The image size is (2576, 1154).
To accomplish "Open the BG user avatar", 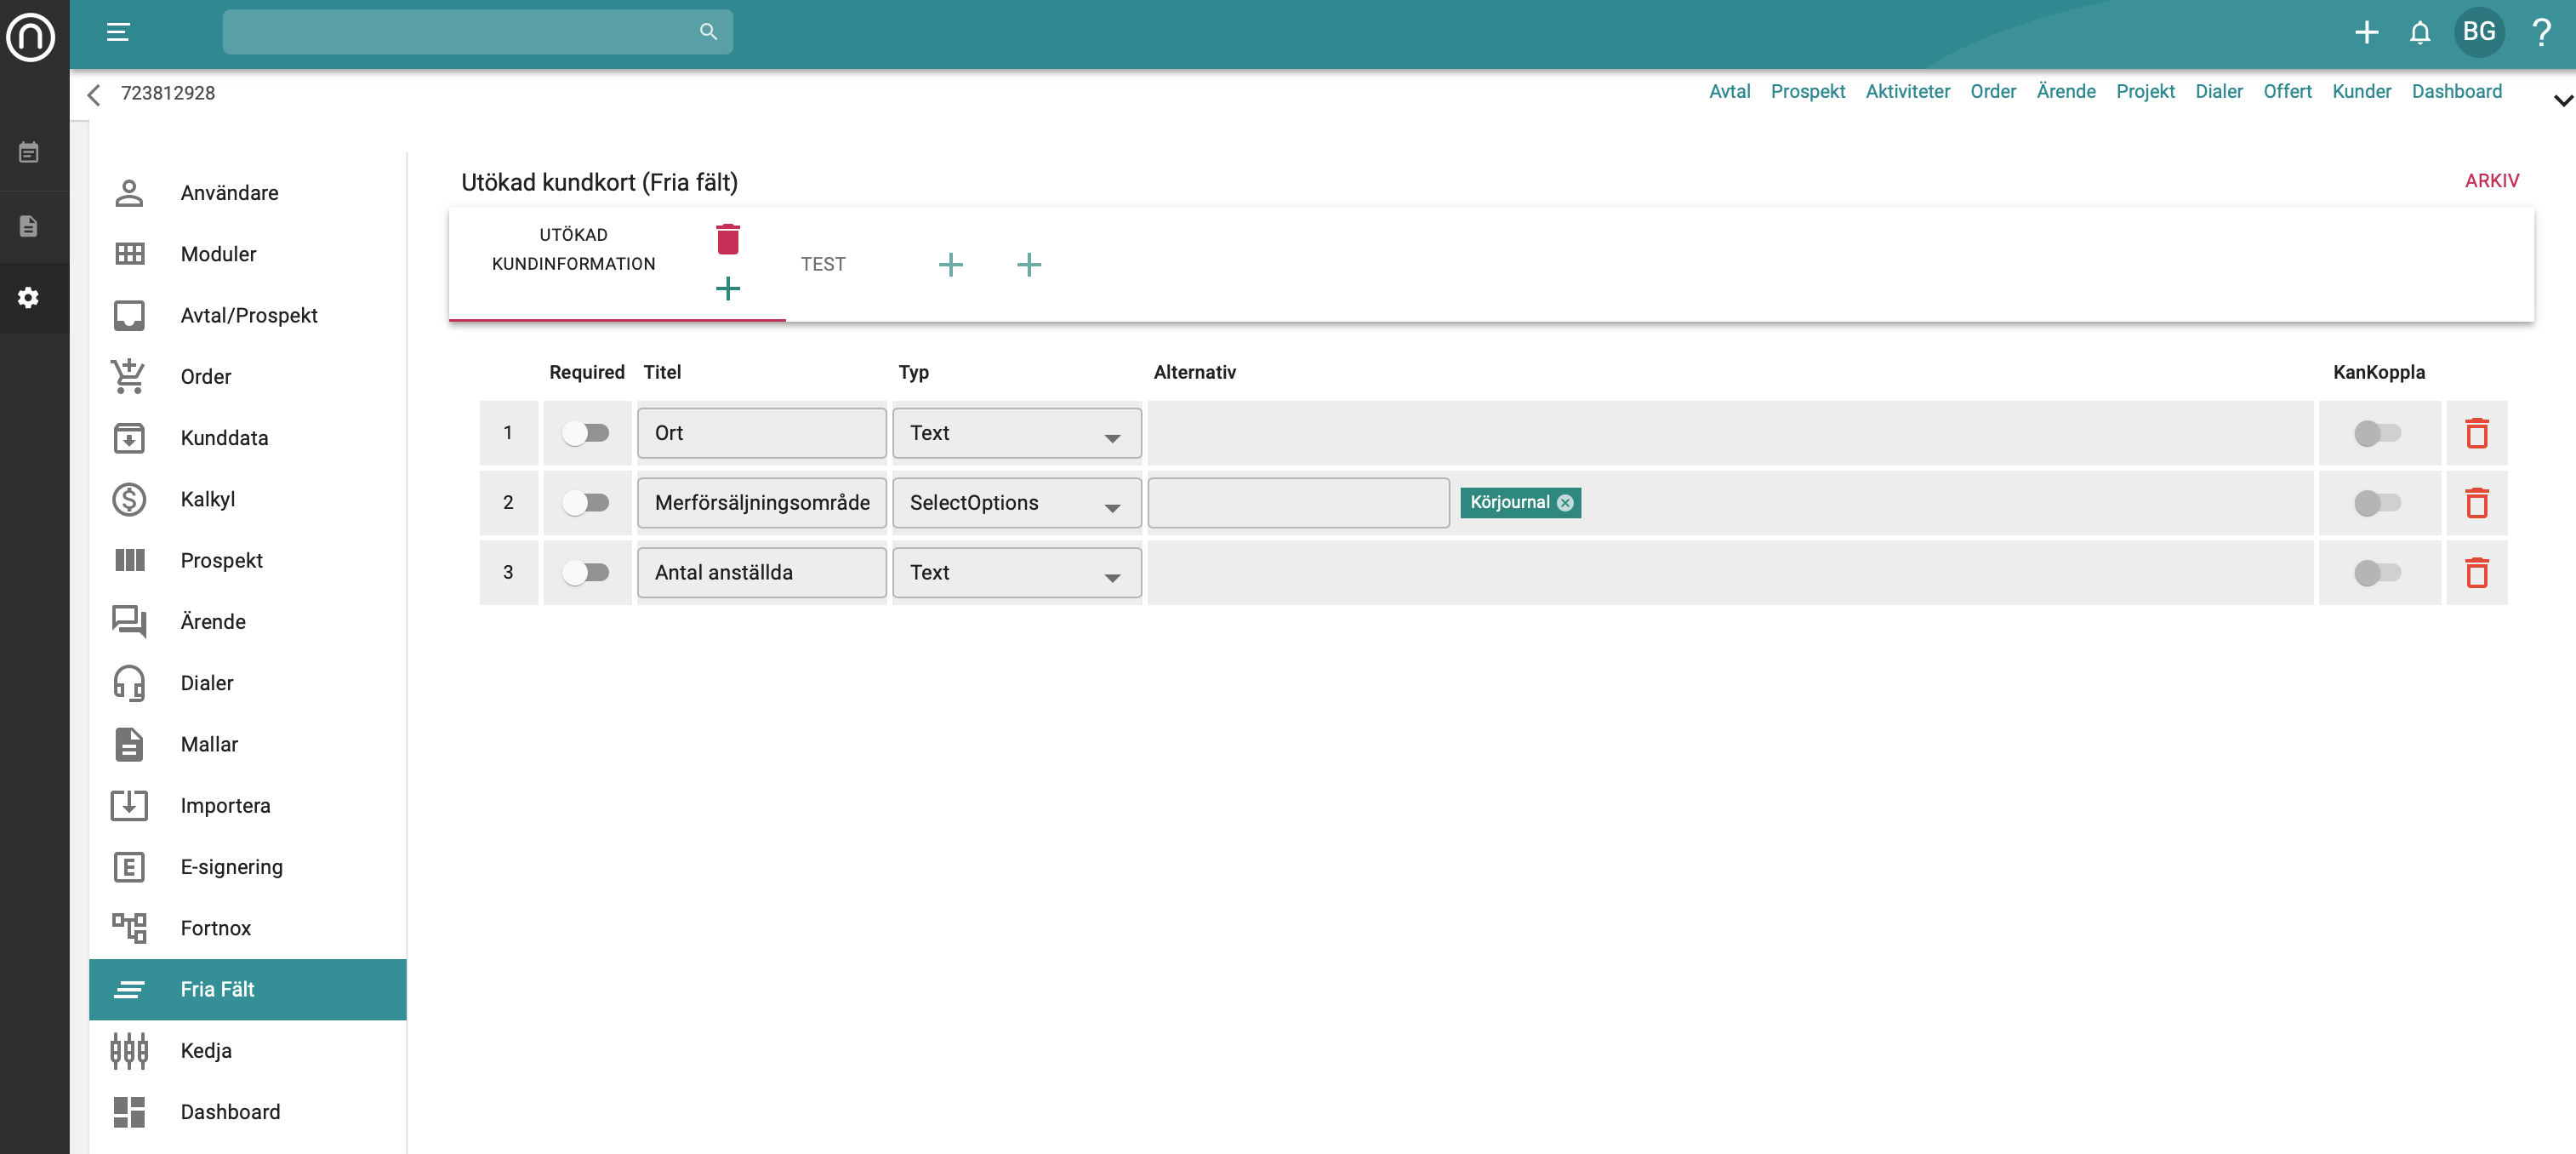I will tap(2478, 32).
